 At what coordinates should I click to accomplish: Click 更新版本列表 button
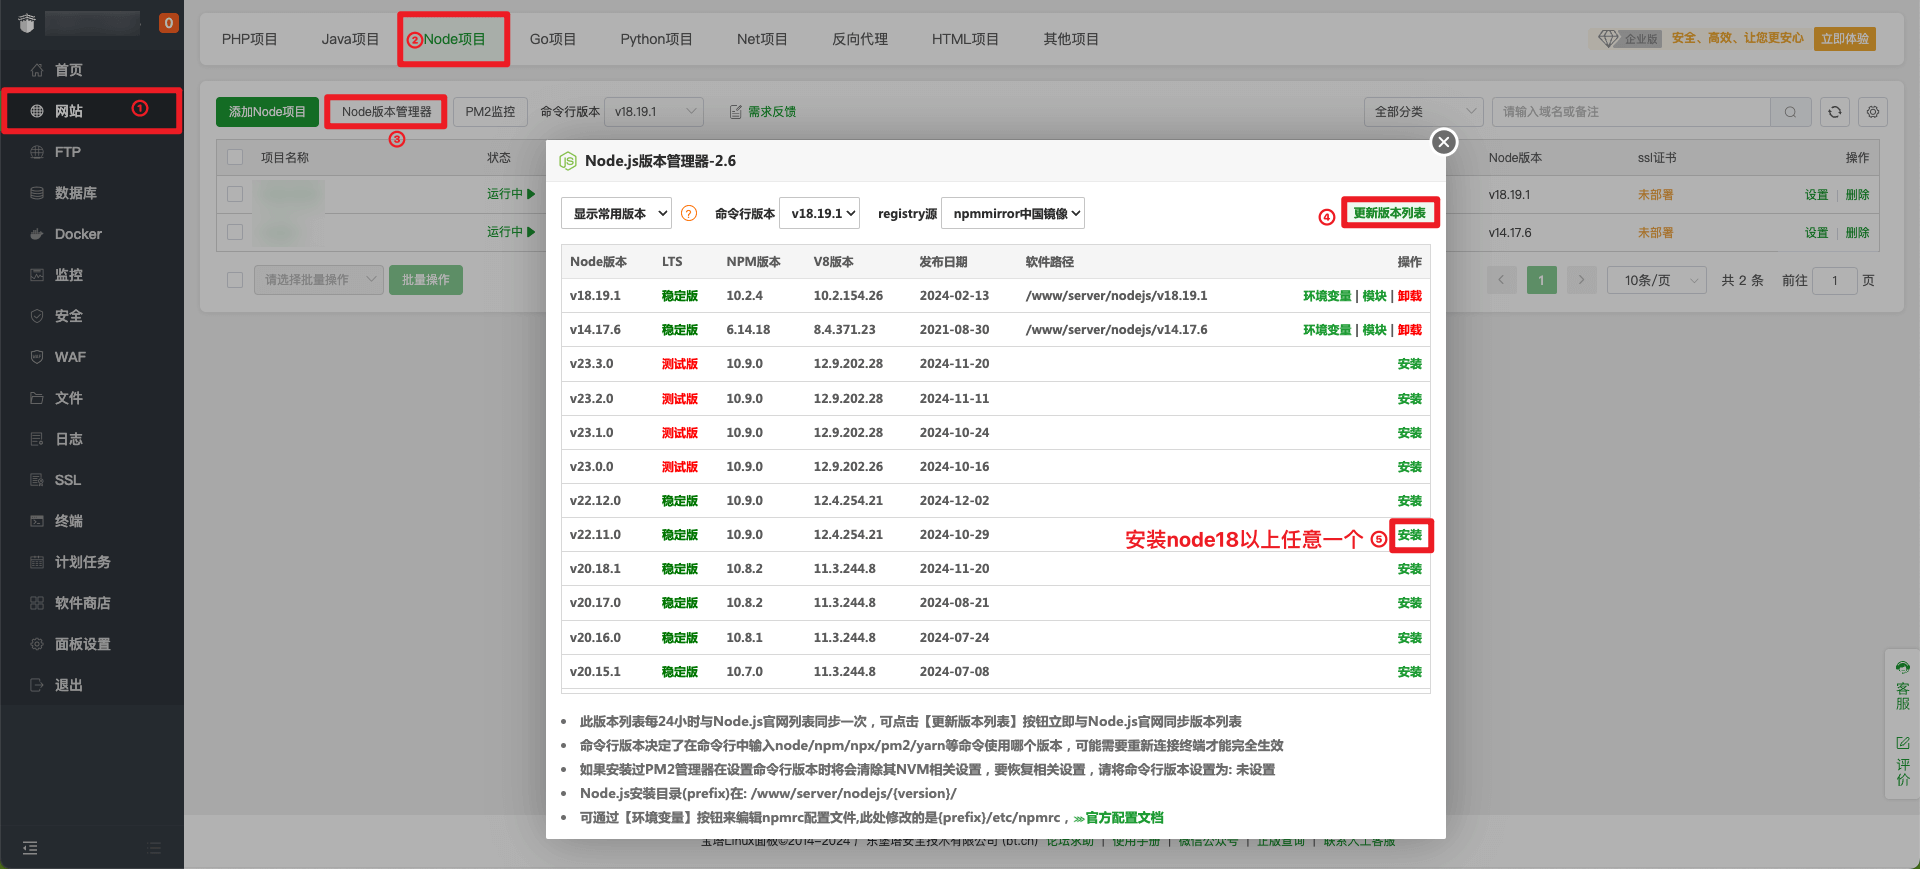1389,213
